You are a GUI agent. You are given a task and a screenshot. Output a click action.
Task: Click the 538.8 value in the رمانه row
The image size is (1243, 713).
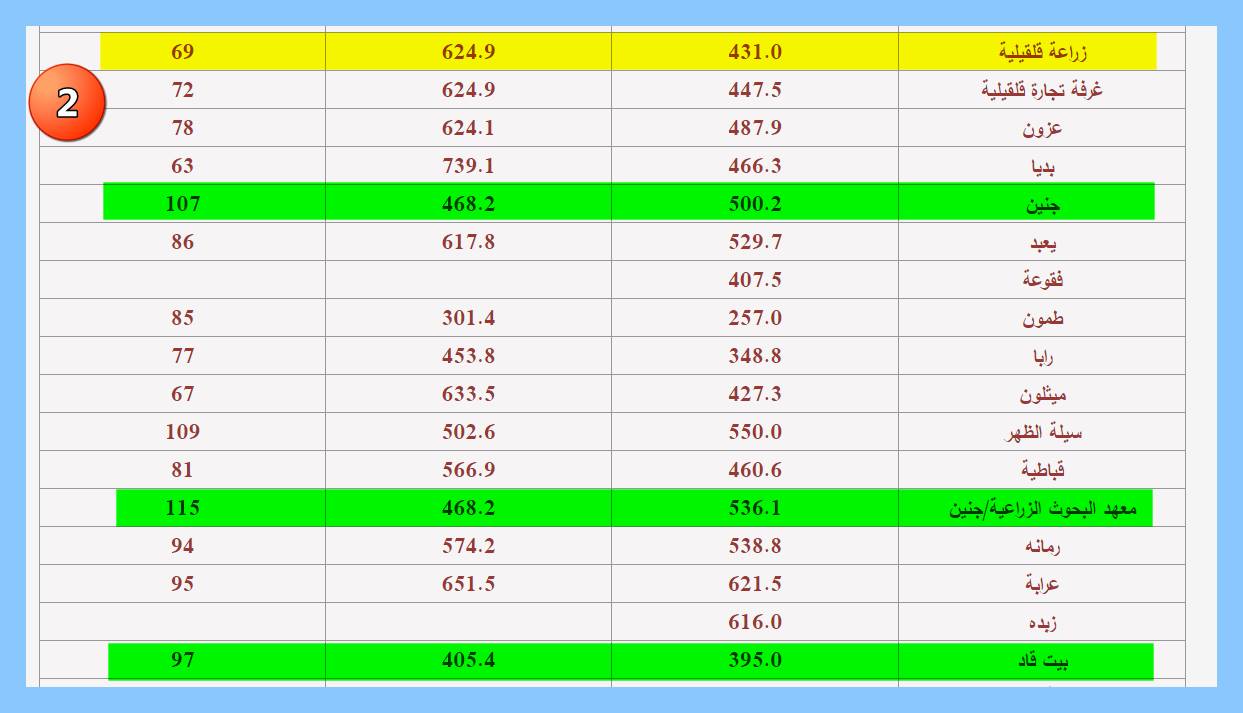point(754,546)
